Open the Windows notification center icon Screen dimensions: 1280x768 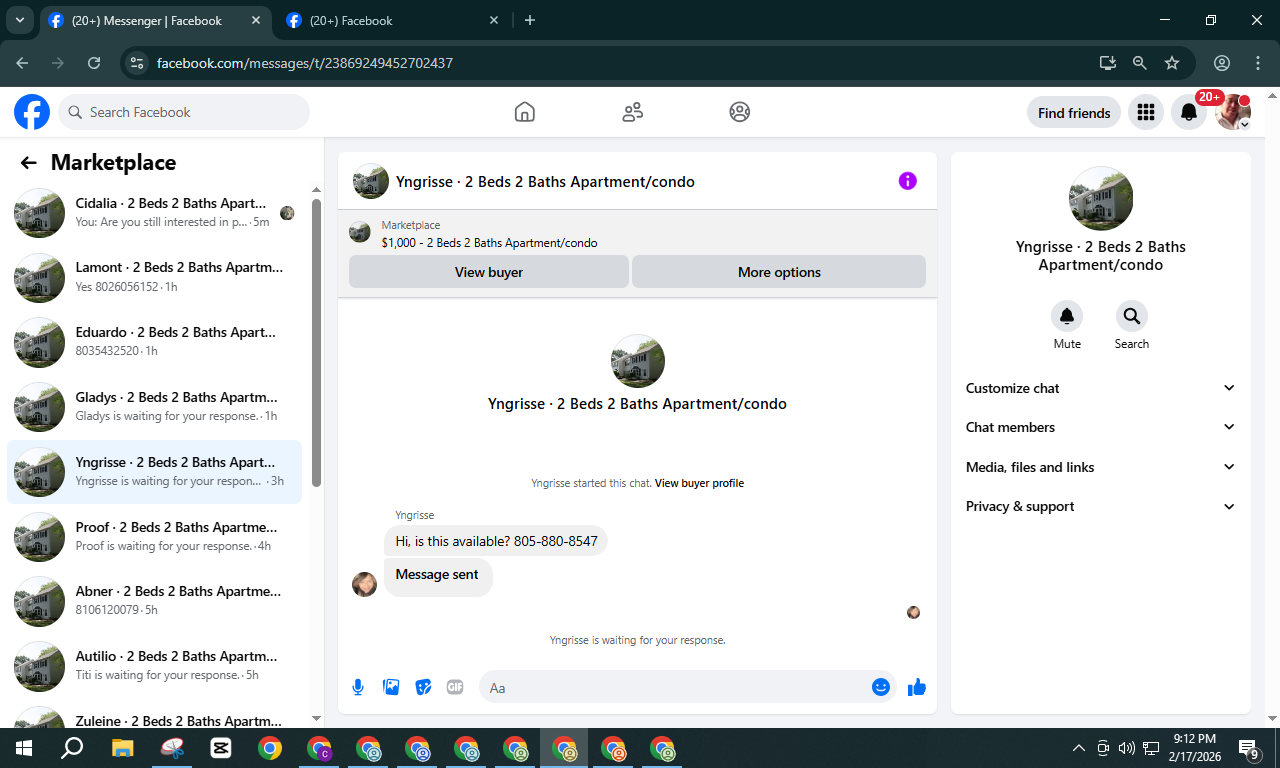(x=1249, y=748)
